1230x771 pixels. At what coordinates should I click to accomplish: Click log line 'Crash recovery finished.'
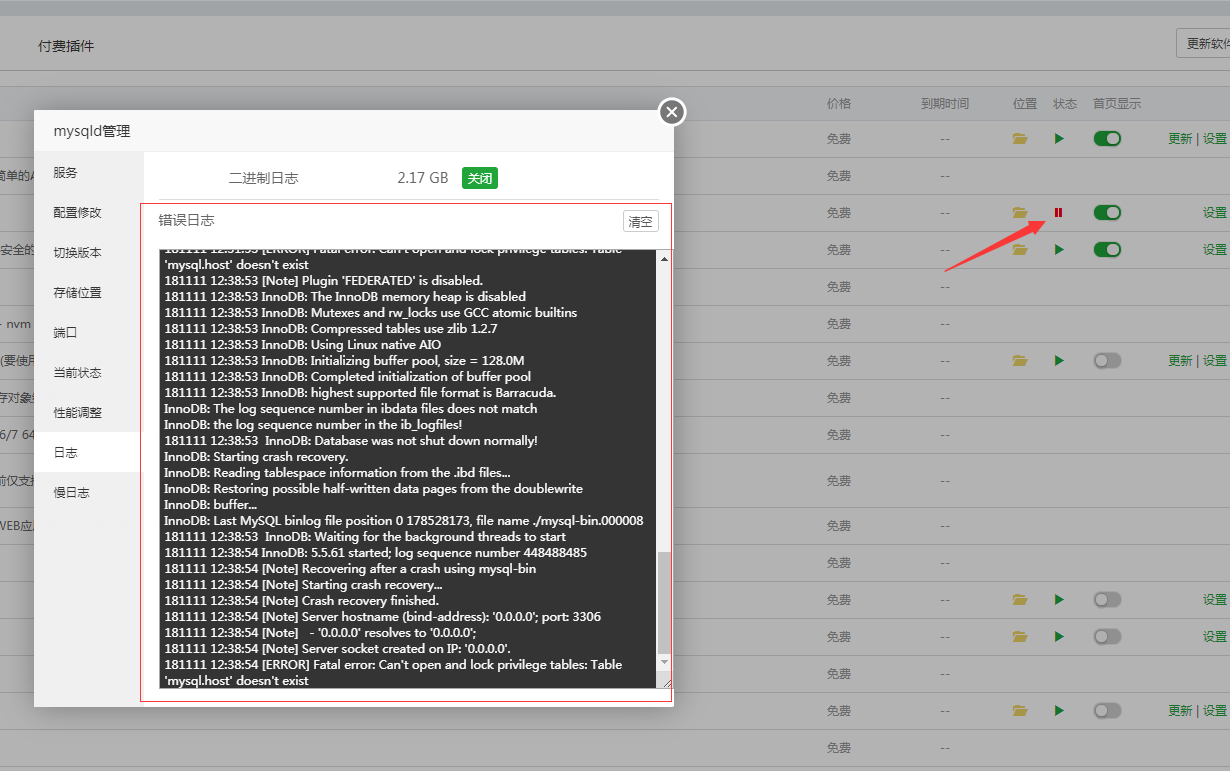302,601
